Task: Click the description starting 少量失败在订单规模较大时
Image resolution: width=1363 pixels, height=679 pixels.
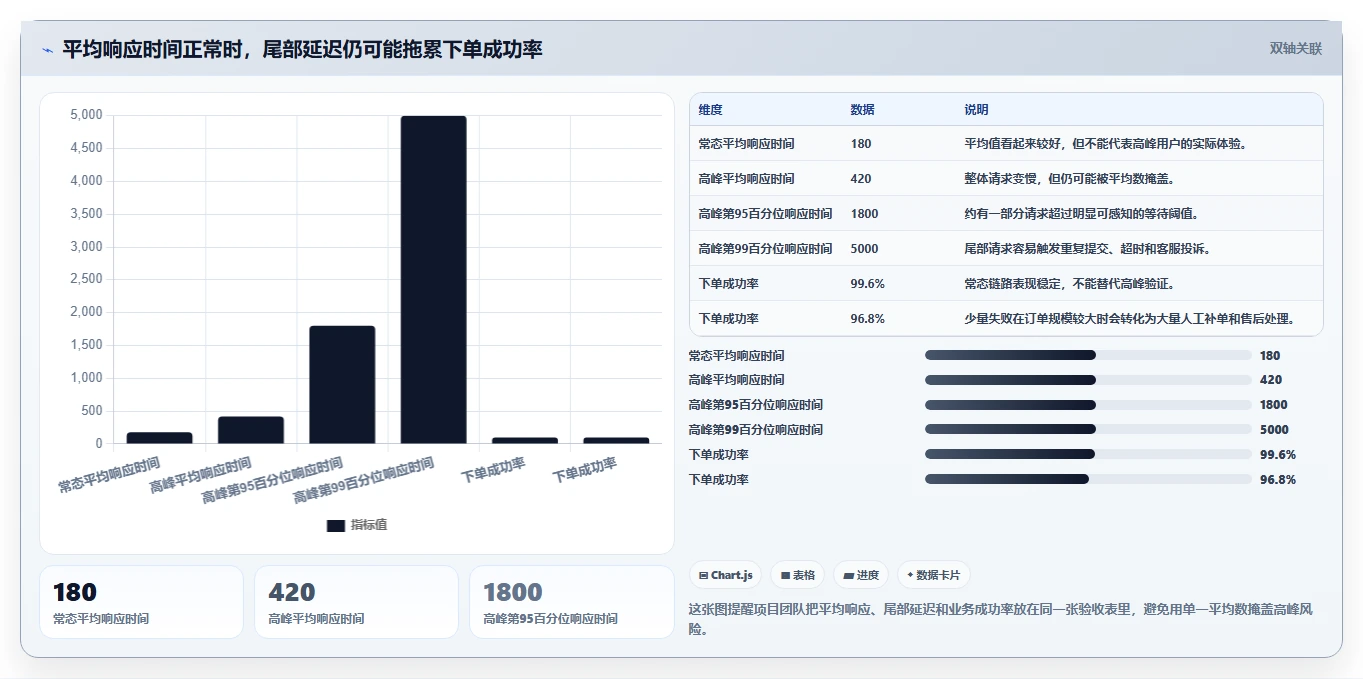Action: coord(1130,319)
